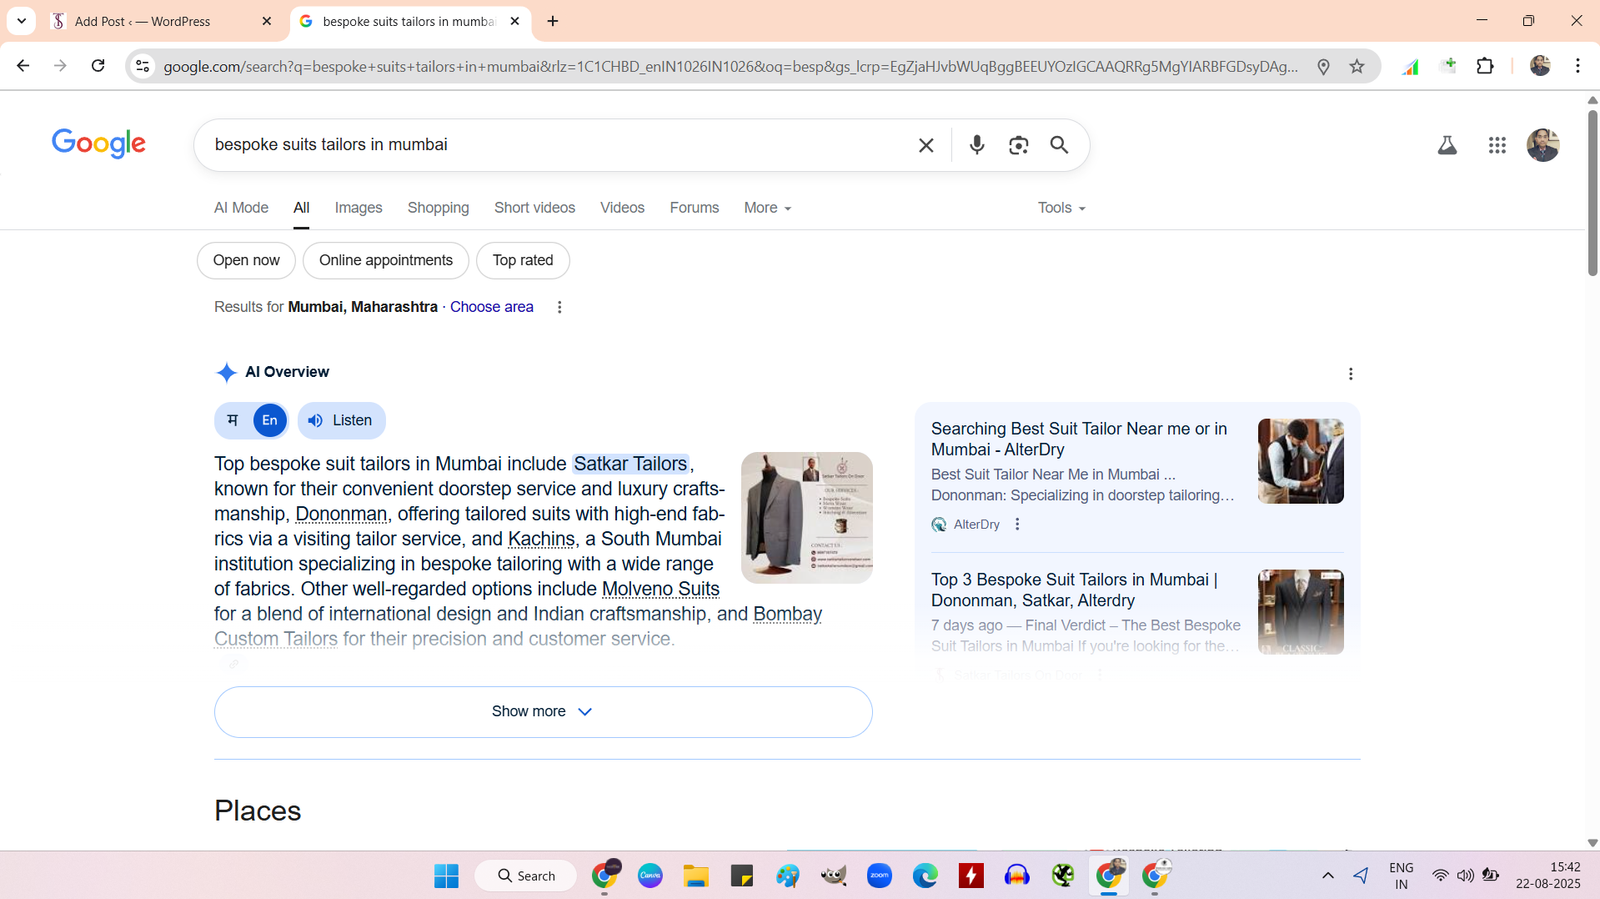Open AlterDry Best Suit Tailor article

(x=1079, y=439)
